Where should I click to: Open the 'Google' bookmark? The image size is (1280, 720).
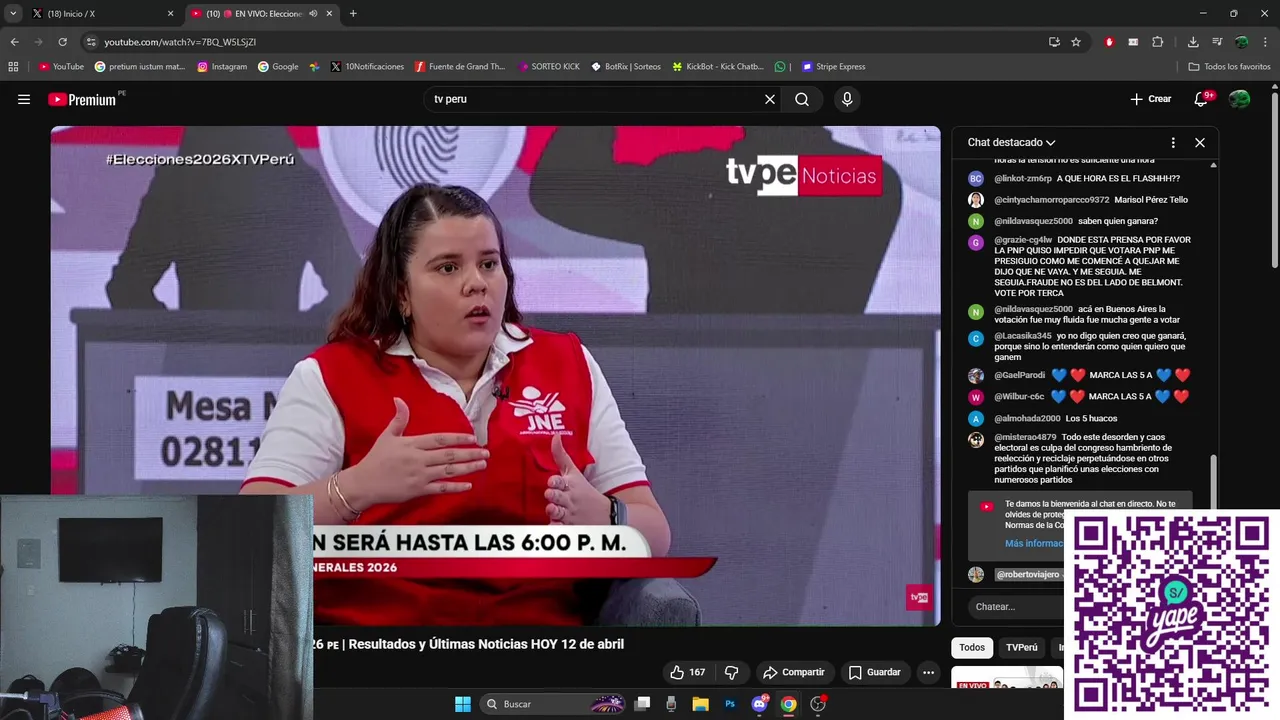point(278,67)
